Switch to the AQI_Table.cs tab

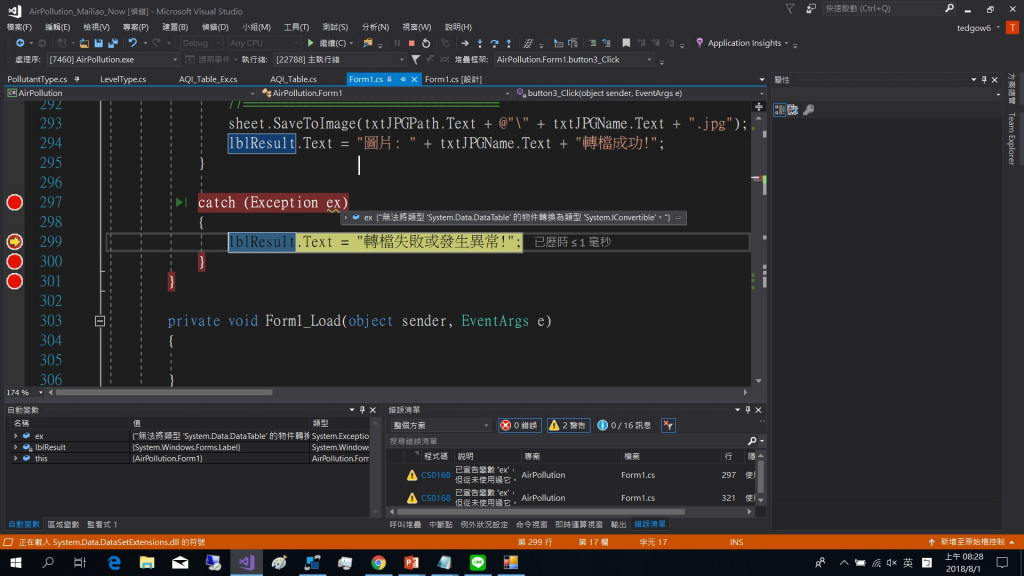coord(293,79)
